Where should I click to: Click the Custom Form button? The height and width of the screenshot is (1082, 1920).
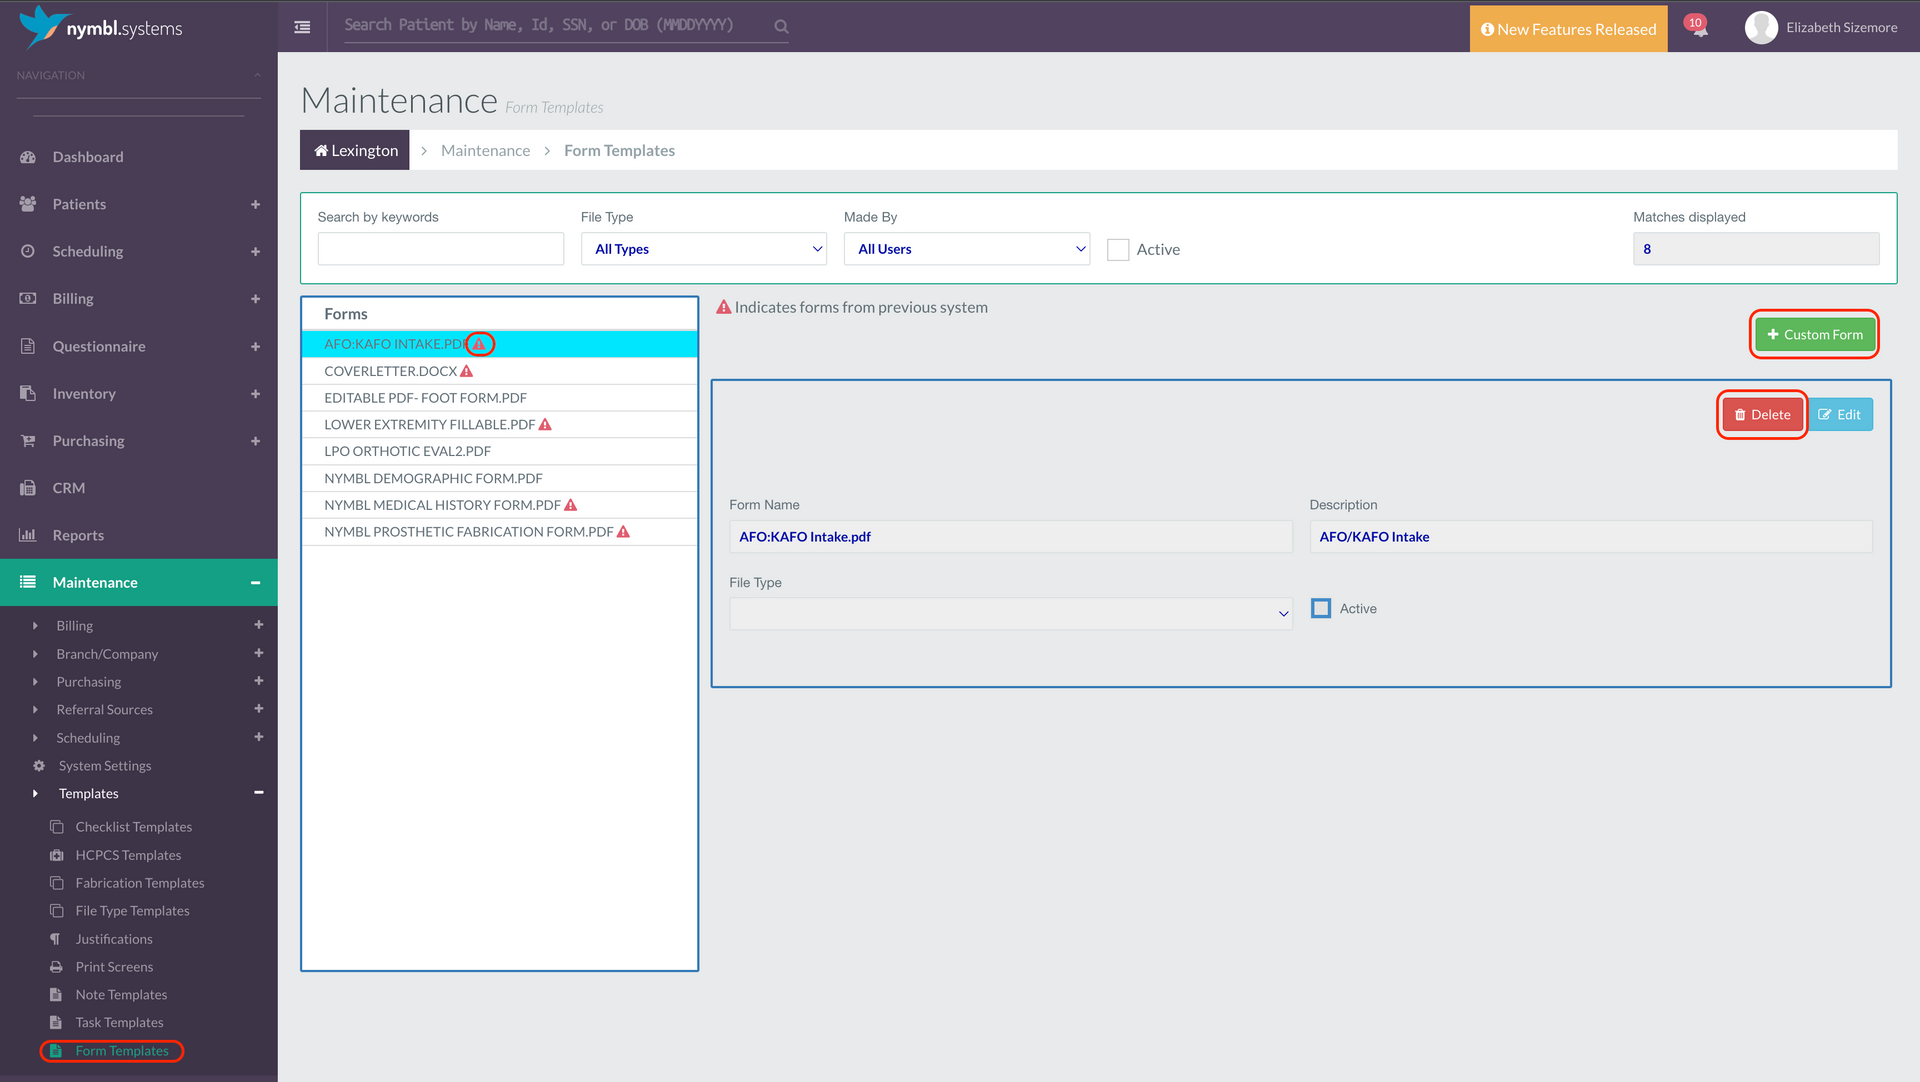(x=1814, y=334)
